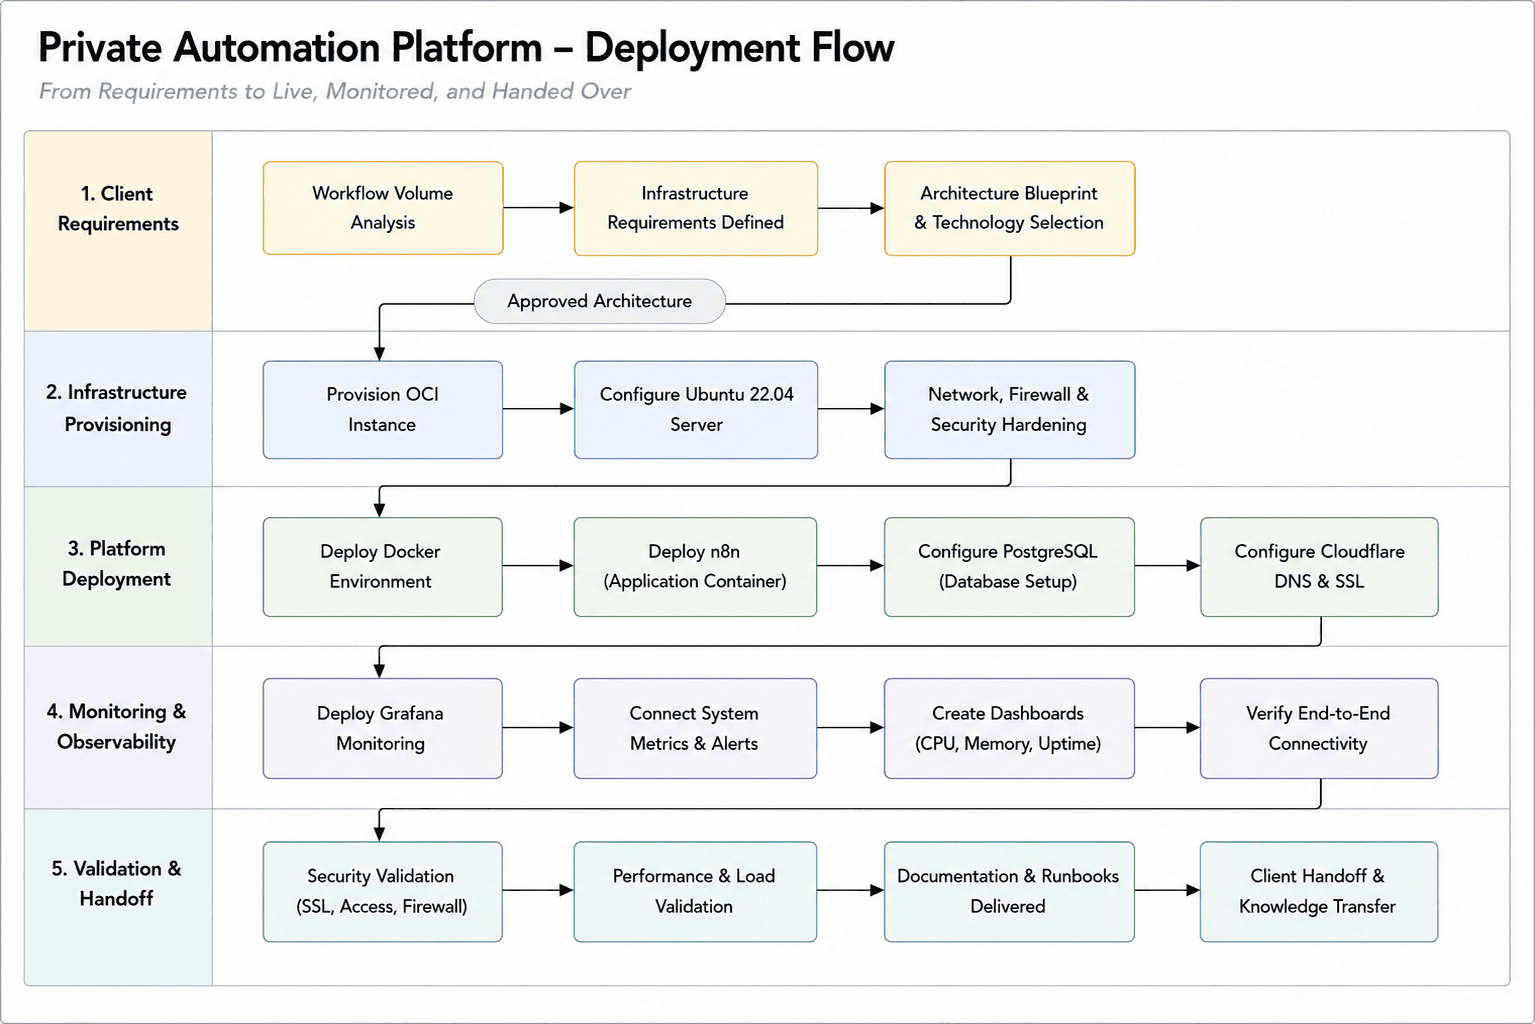Select Client Handoff & Knowledge Transfer node
This screenshot has height=1024, width=1535.
point(1319,892)
